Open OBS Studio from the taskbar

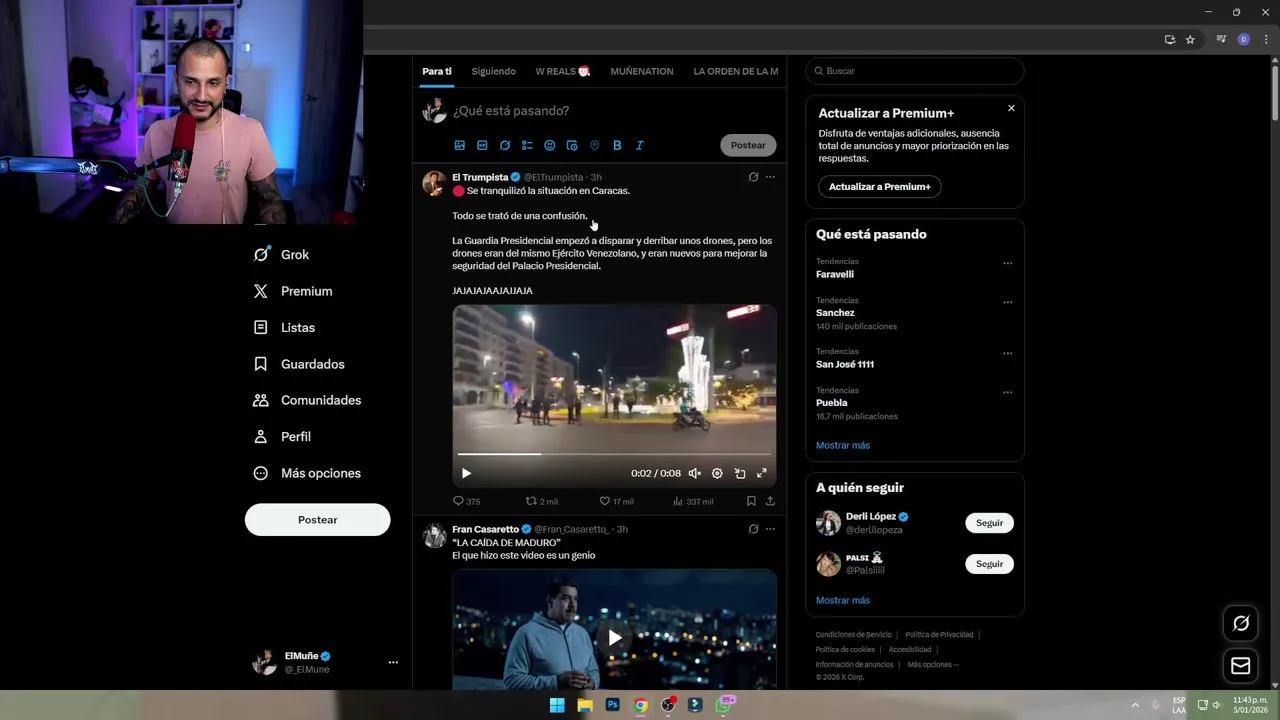click(x=668, y=705)
